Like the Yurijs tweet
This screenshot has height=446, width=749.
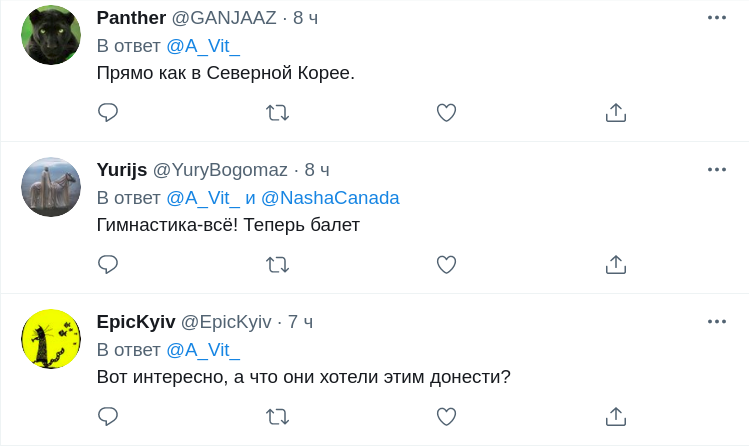click(x=447, y=265)
